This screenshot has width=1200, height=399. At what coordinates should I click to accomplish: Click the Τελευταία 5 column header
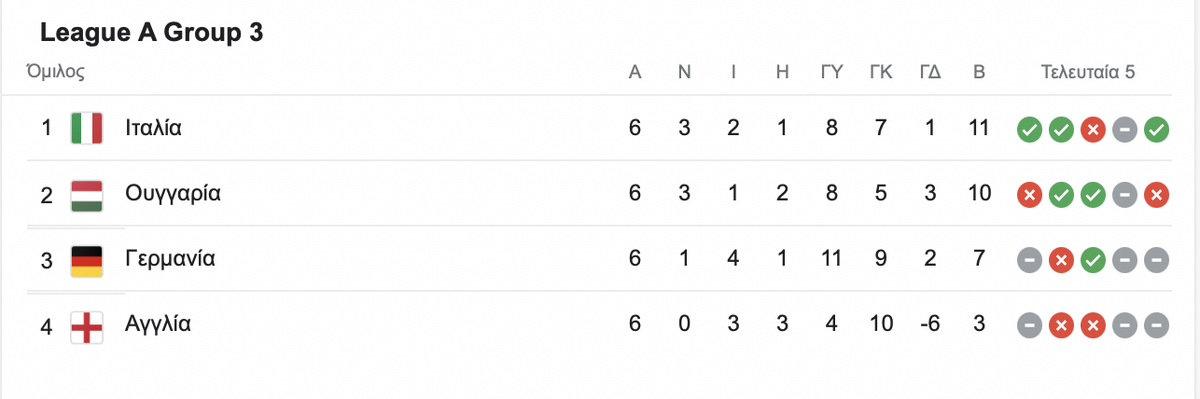(x=1088, y=72)
